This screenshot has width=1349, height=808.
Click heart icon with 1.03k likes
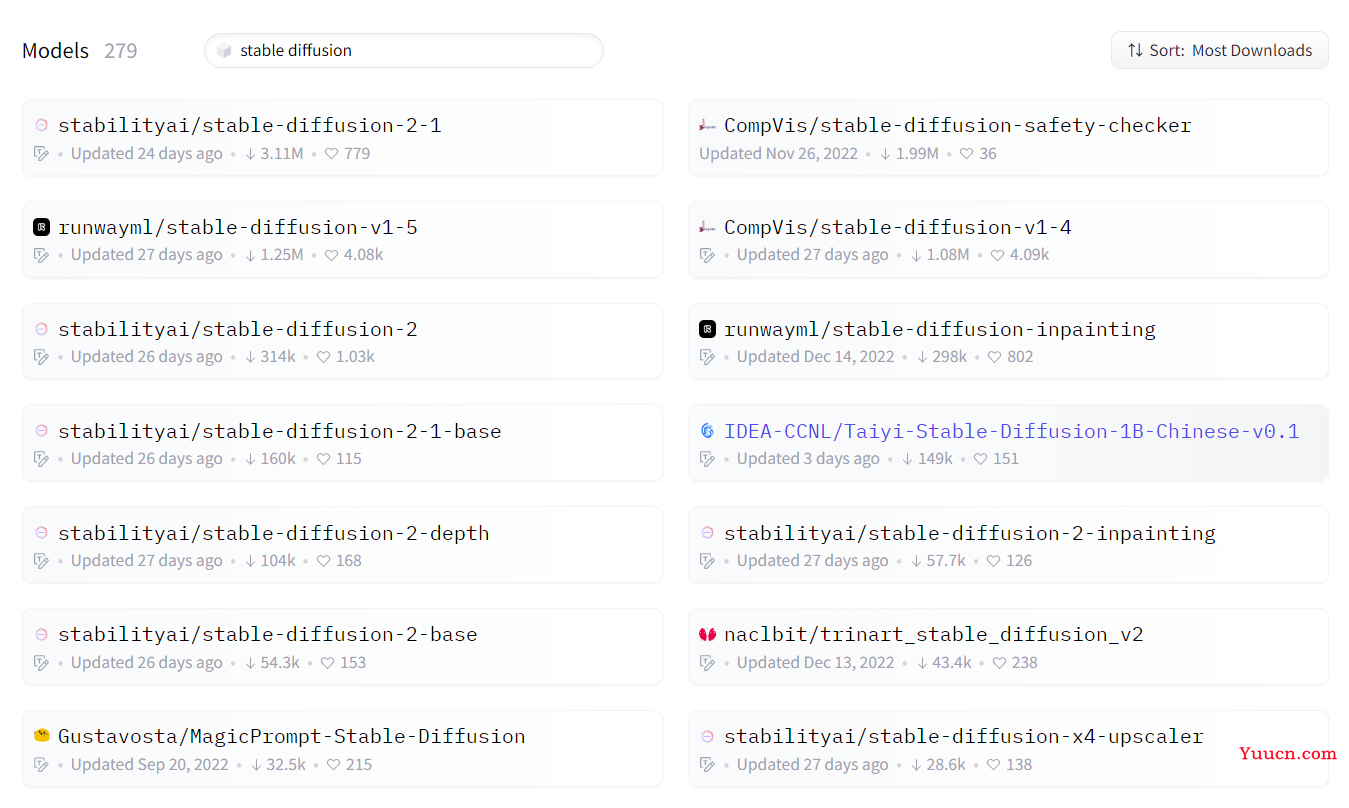[324, 357]
